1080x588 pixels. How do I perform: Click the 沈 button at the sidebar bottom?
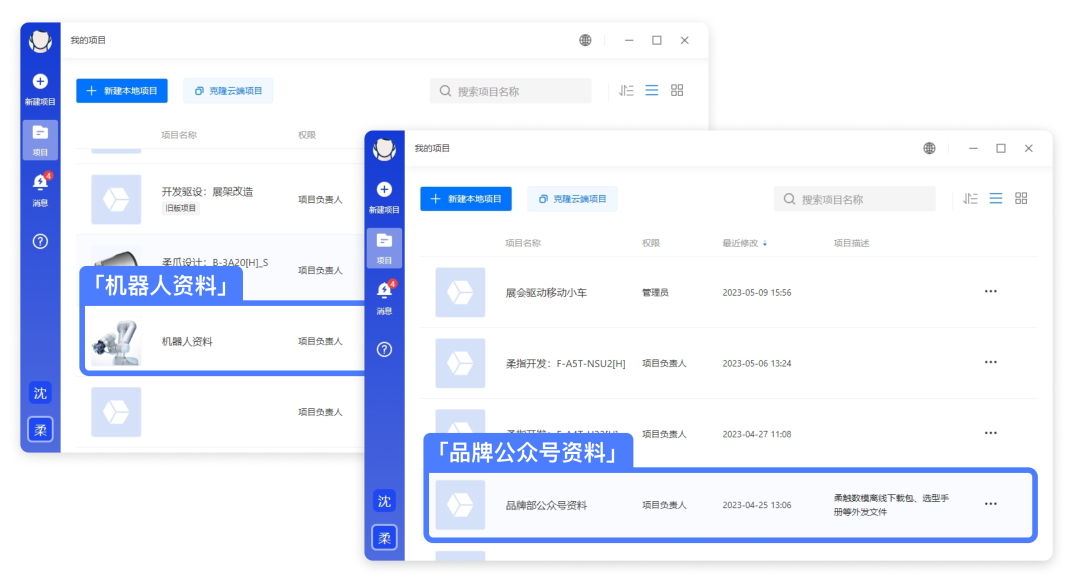[384, 501]
